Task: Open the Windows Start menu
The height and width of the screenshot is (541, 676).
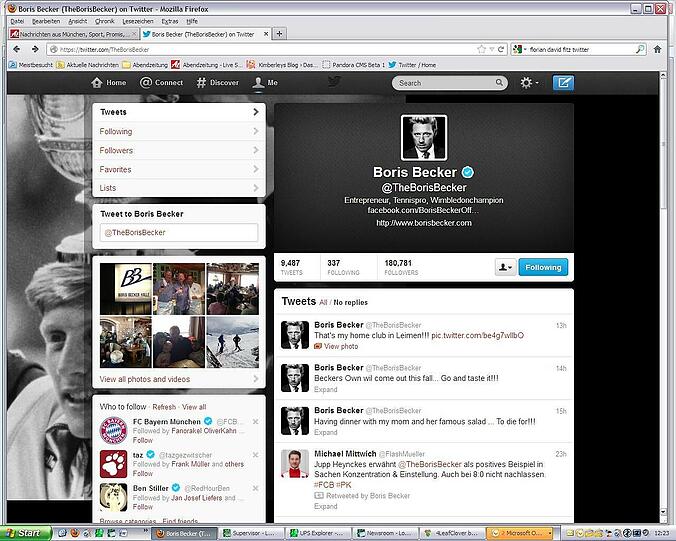Action: [25, 533]
